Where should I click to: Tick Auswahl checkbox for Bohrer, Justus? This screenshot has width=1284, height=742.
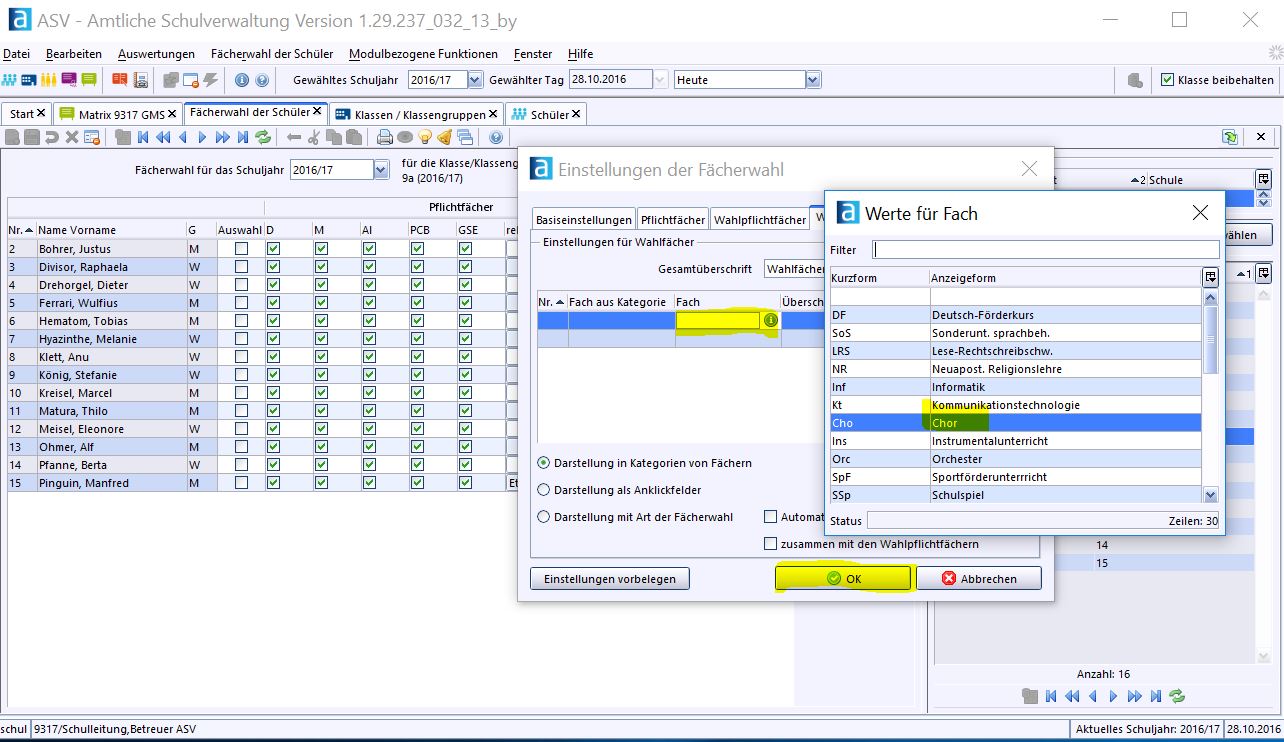(x=241, y=249)
